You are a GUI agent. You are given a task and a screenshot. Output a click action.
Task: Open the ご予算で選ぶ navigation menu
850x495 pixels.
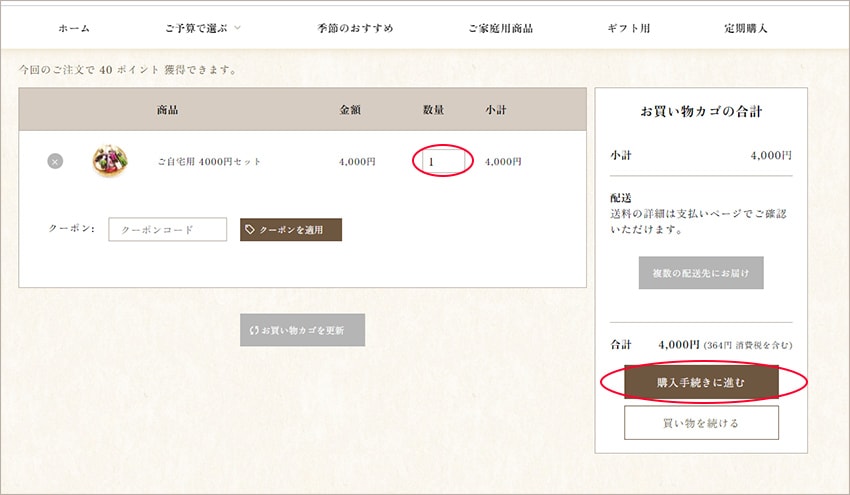coord(196,28)
